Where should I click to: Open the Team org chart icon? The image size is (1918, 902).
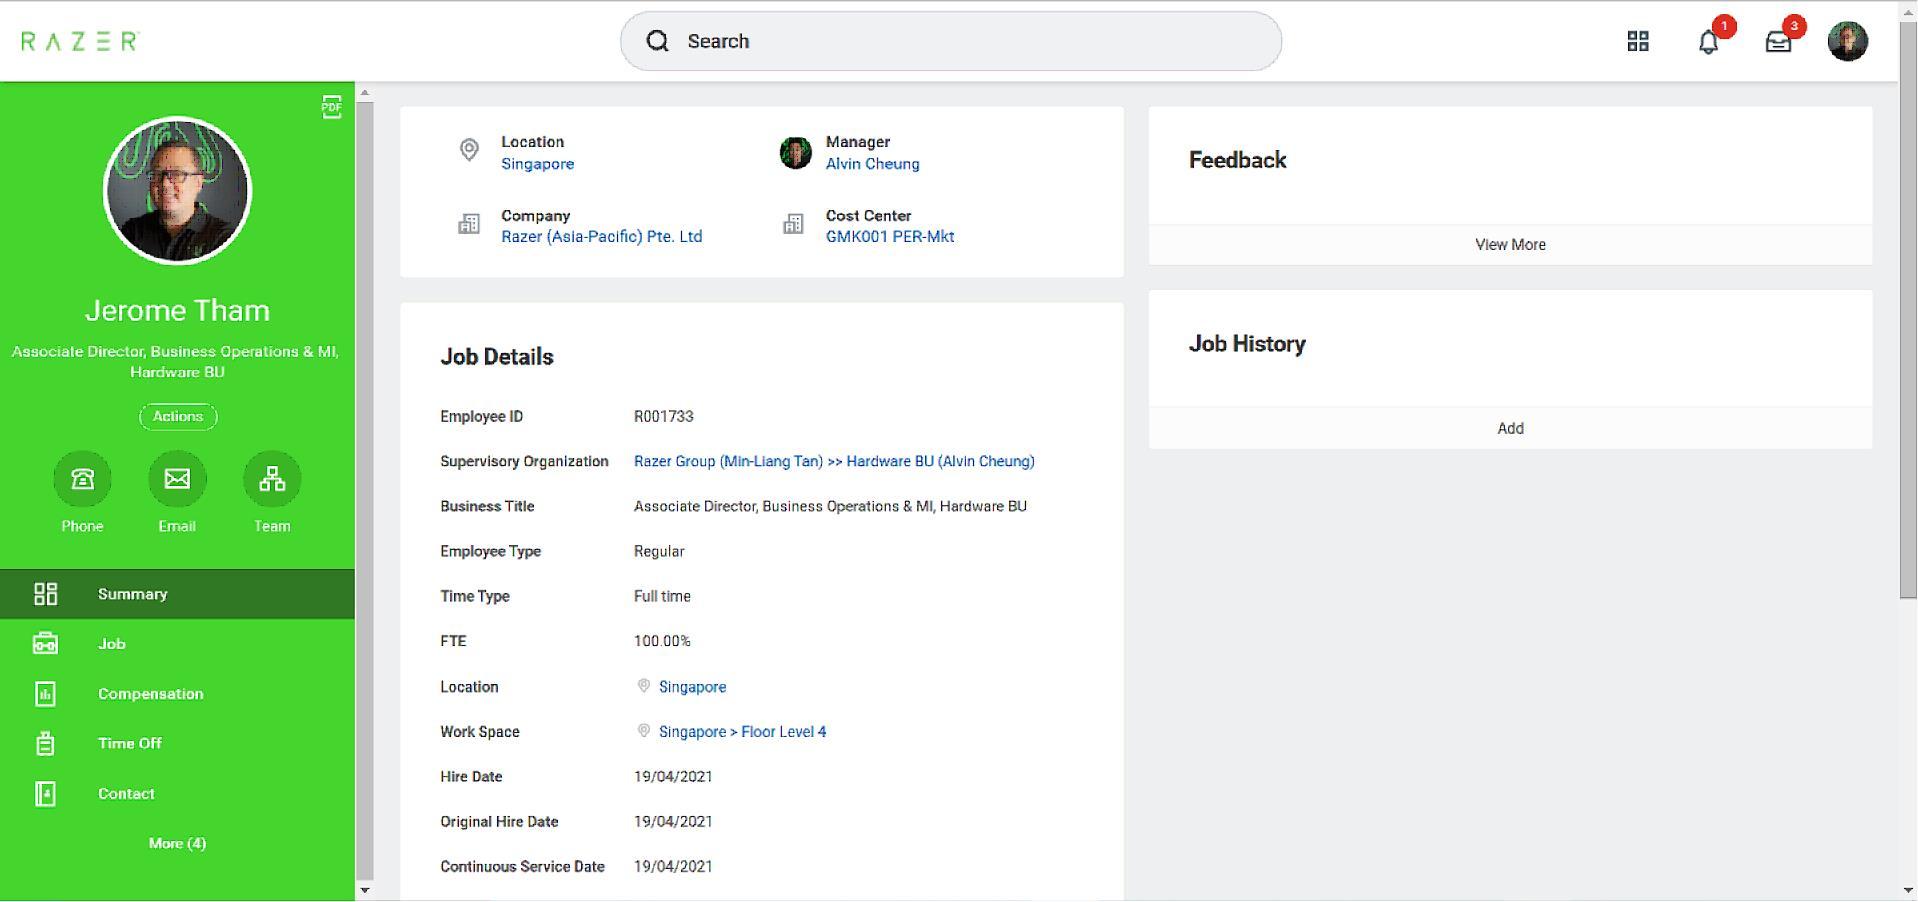click(272, 479)
